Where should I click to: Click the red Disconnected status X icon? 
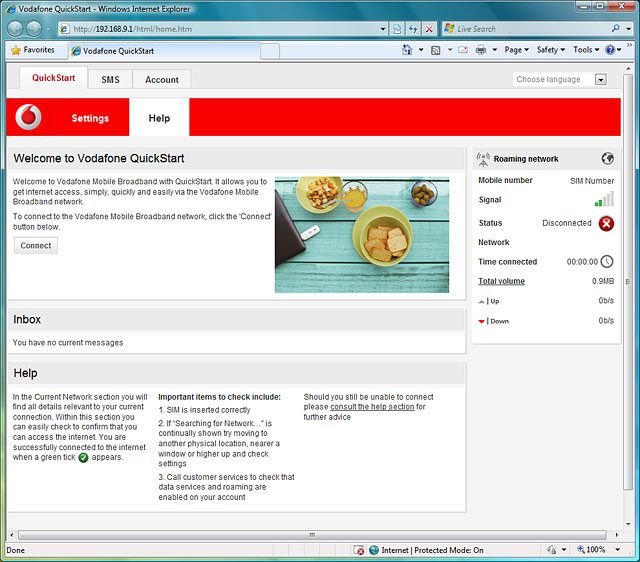click(x=606, y=223)
